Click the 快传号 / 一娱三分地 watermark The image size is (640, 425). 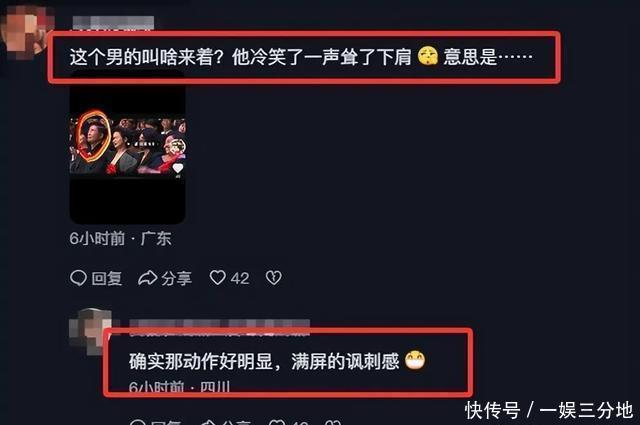549,410
